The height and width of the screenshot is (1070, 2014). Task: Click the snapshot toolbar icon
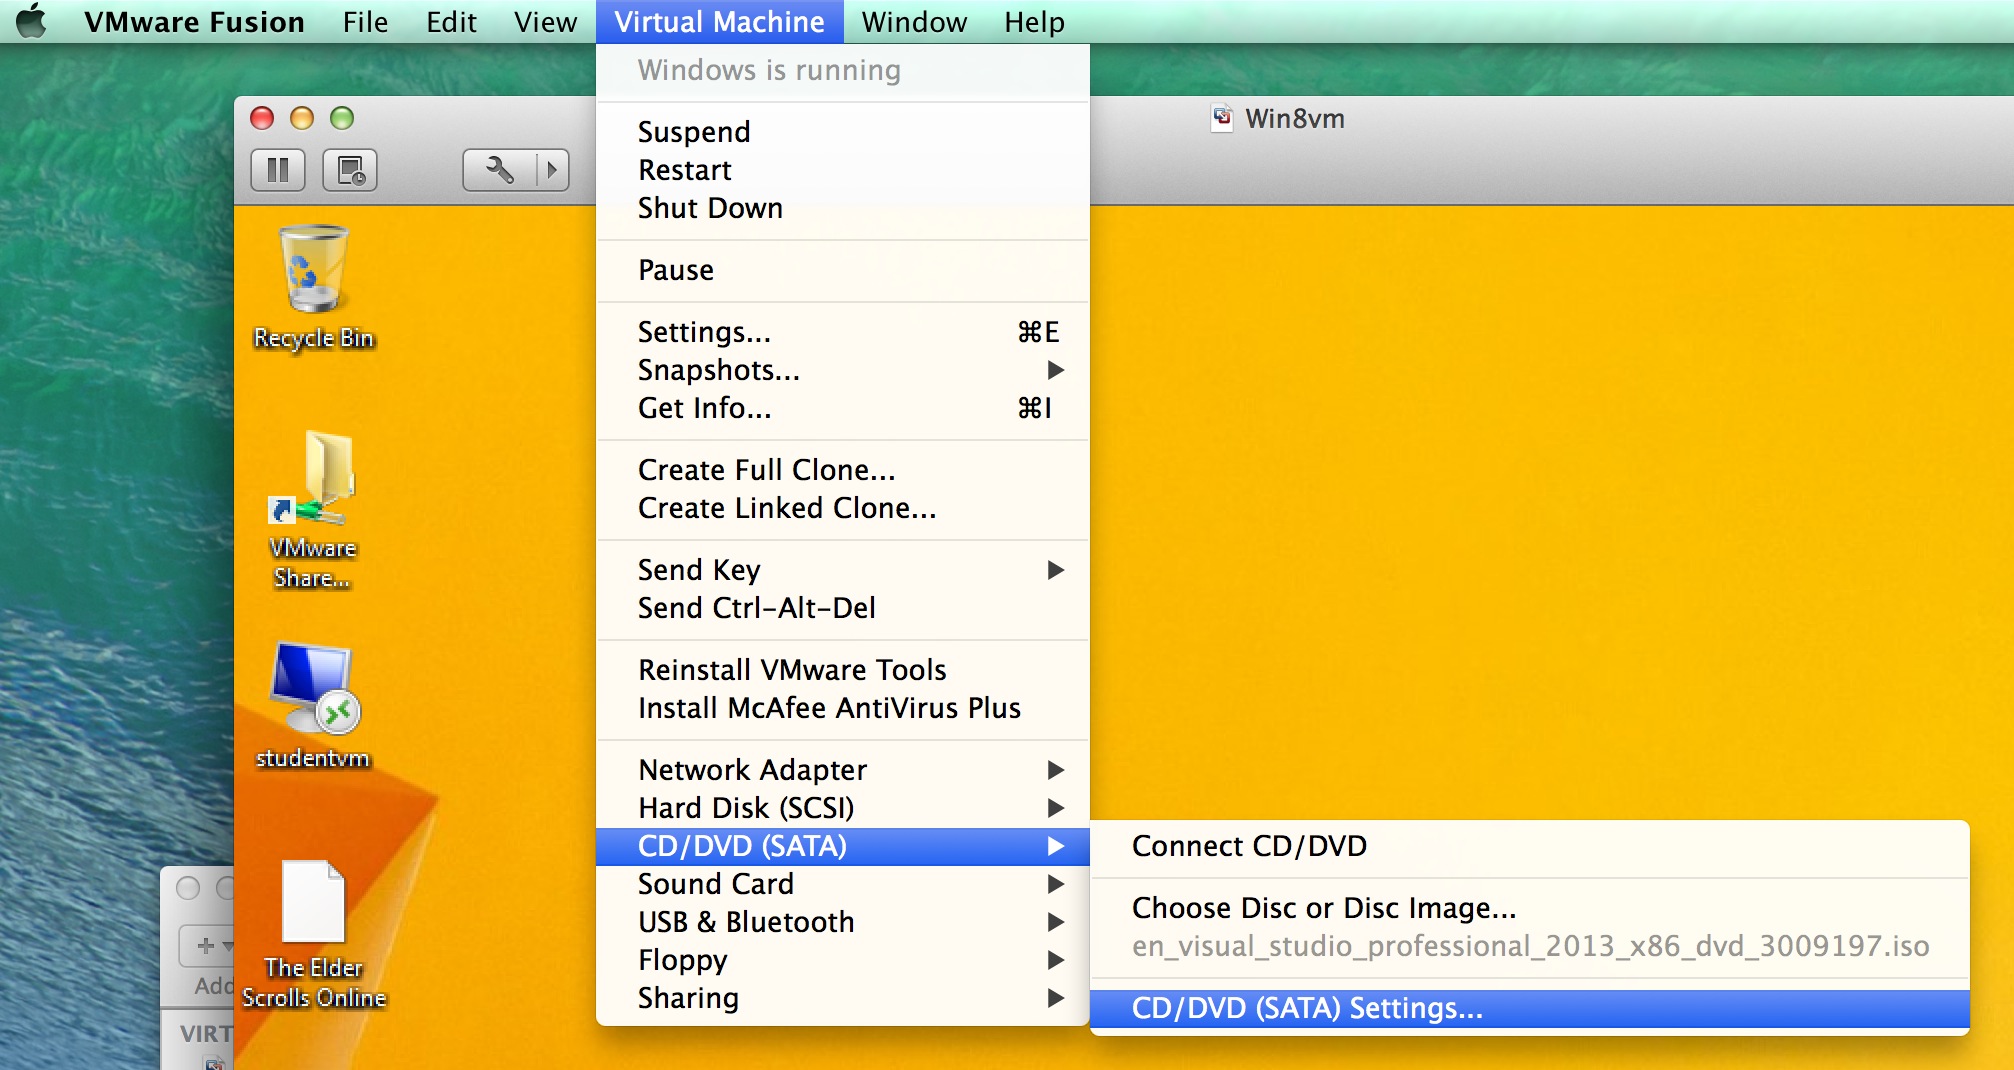[x=350, y=170]
